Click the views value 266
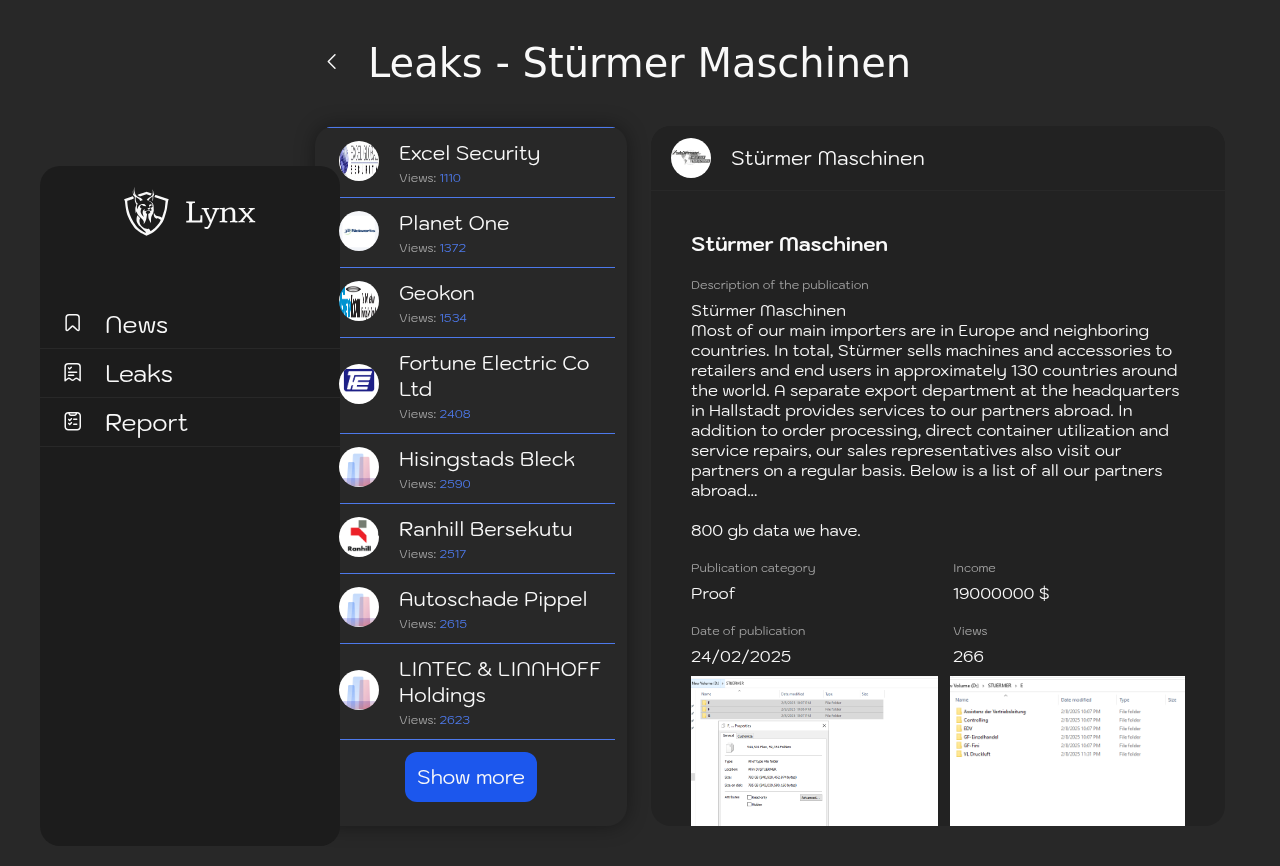The height and width of the screenshot is (866, 1280). (968, 656)
